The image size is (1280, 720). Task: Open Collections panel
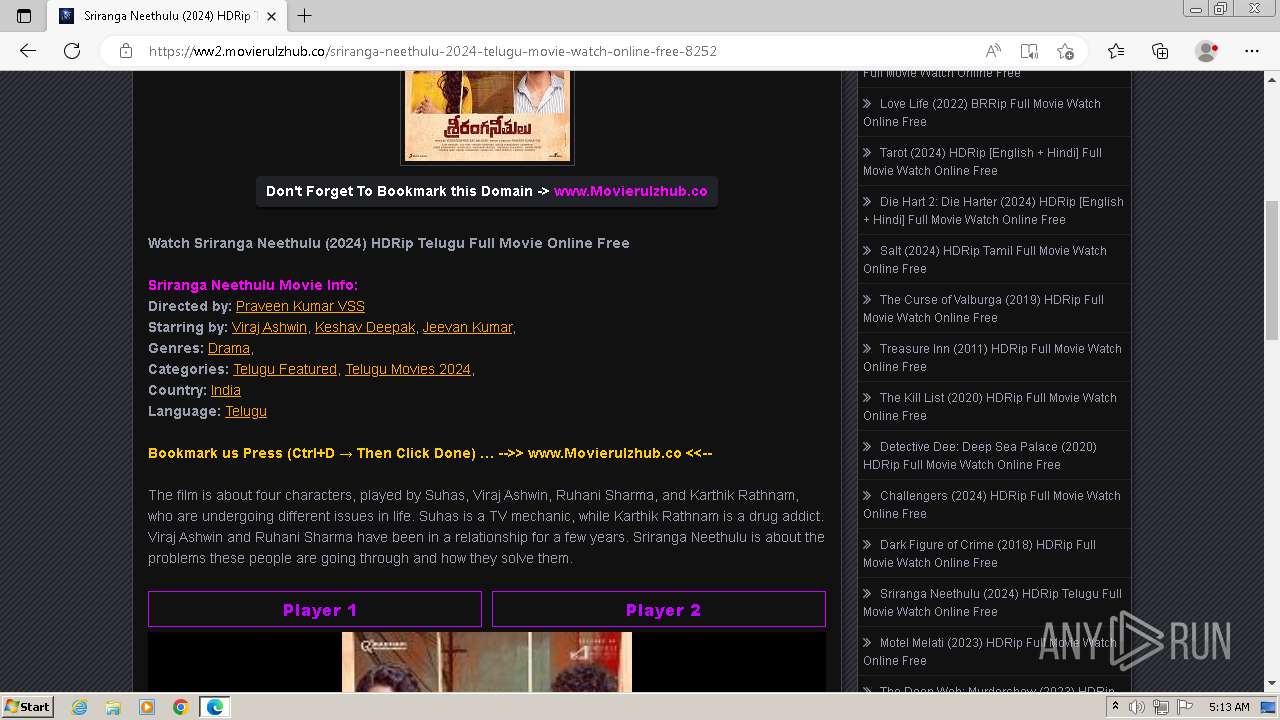[x=1160, y=51]
